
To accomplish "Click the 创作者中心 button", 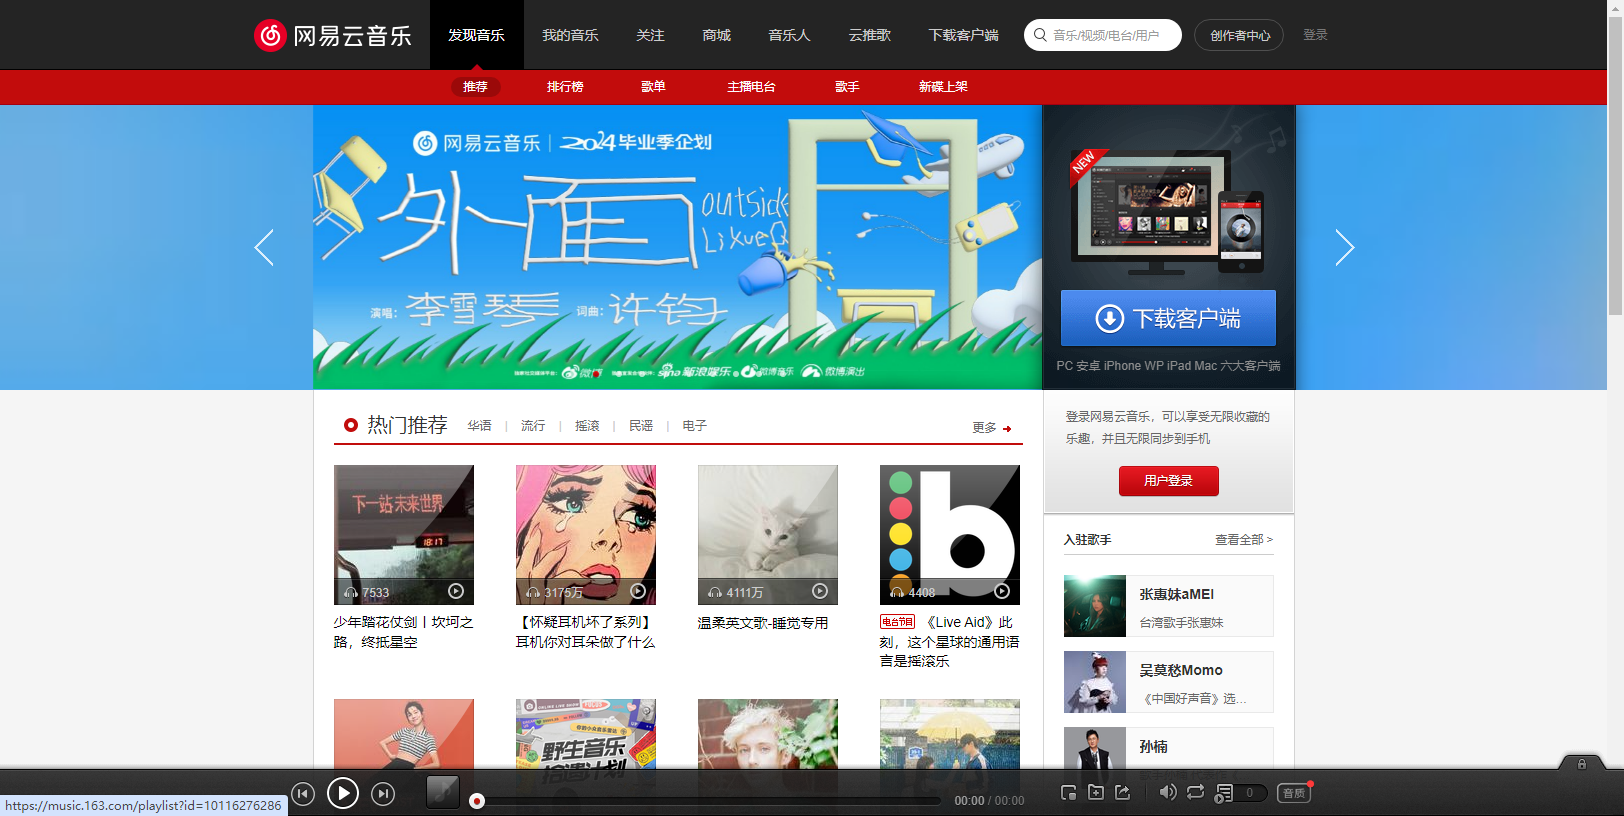I will pyautogui.click(x=1239, y=35).
